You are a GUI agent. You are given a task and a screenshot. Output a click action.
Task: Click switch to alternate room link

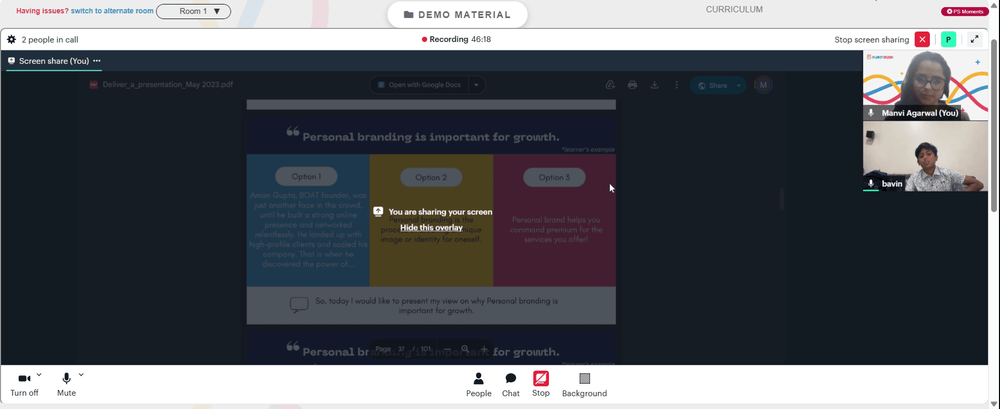(x=112, y=11)
